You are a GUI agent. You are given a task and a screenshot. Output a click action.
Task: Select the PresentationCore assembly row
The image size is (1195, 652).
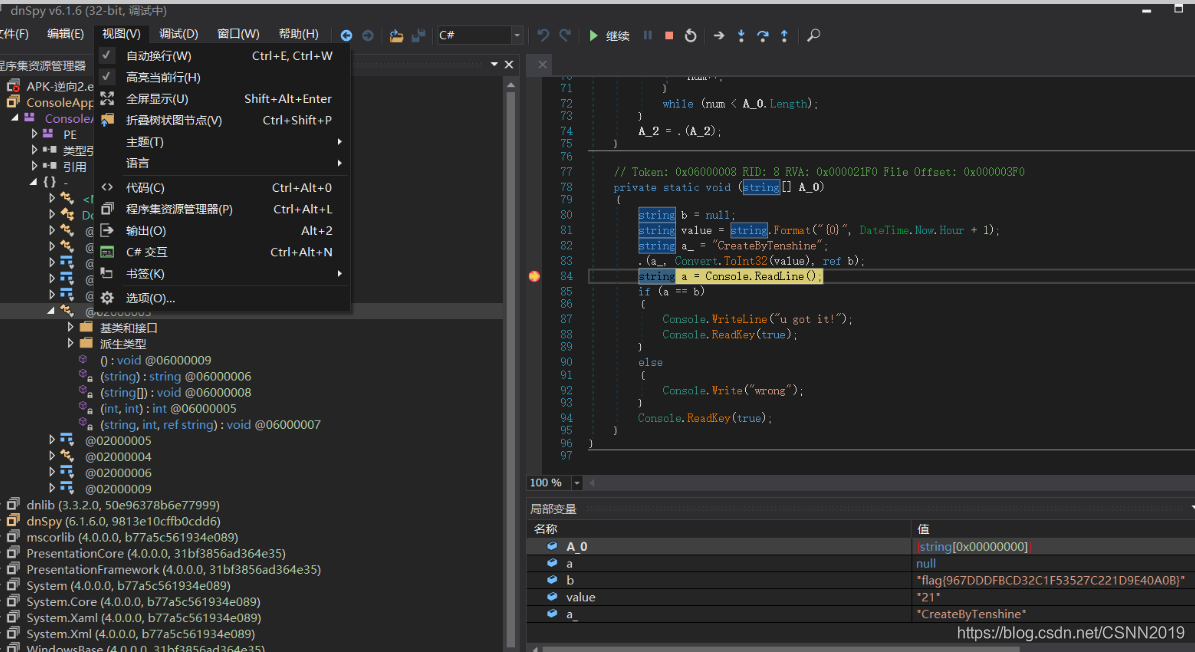[x=156, y=553]
